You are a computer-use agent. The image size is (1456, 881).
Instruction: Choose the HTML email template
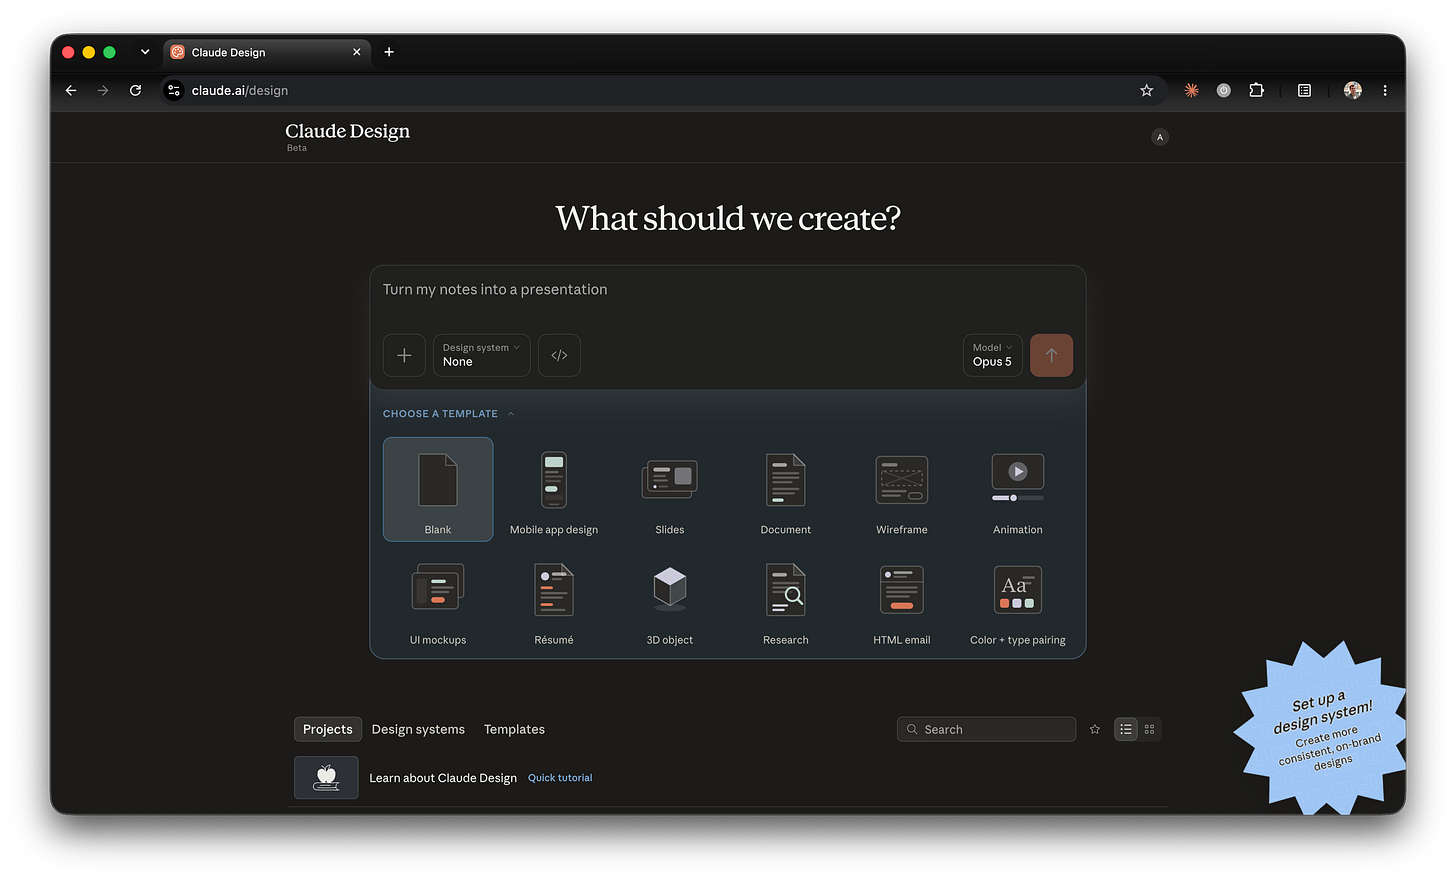(902, 600)
